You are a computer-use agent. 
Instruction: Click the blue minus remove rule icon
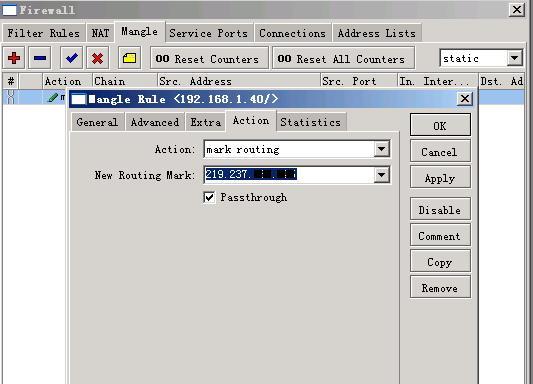[40, 58]
